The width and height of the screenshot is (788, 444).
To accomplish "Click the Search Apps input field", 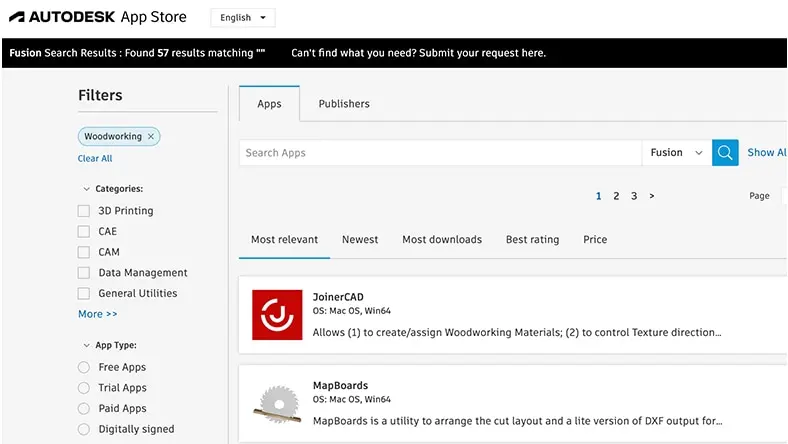I will click(440, 152).
